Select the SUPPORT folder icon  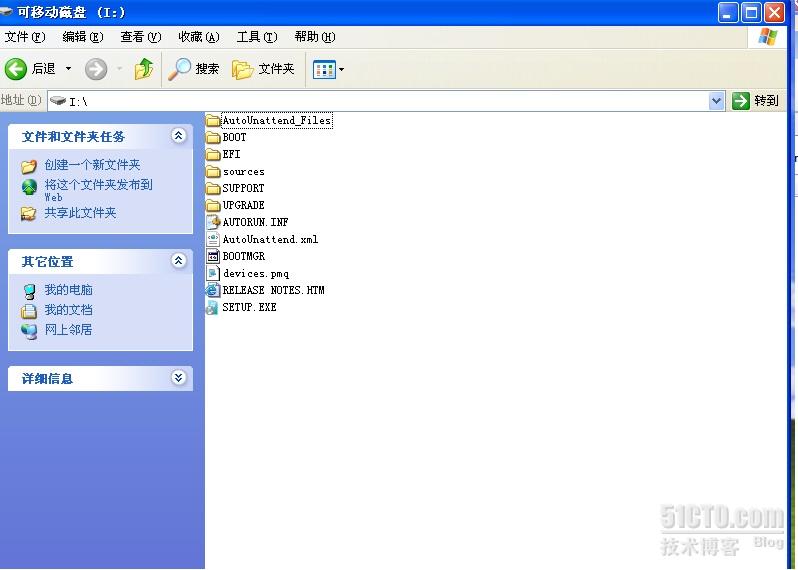click(213, 188)
